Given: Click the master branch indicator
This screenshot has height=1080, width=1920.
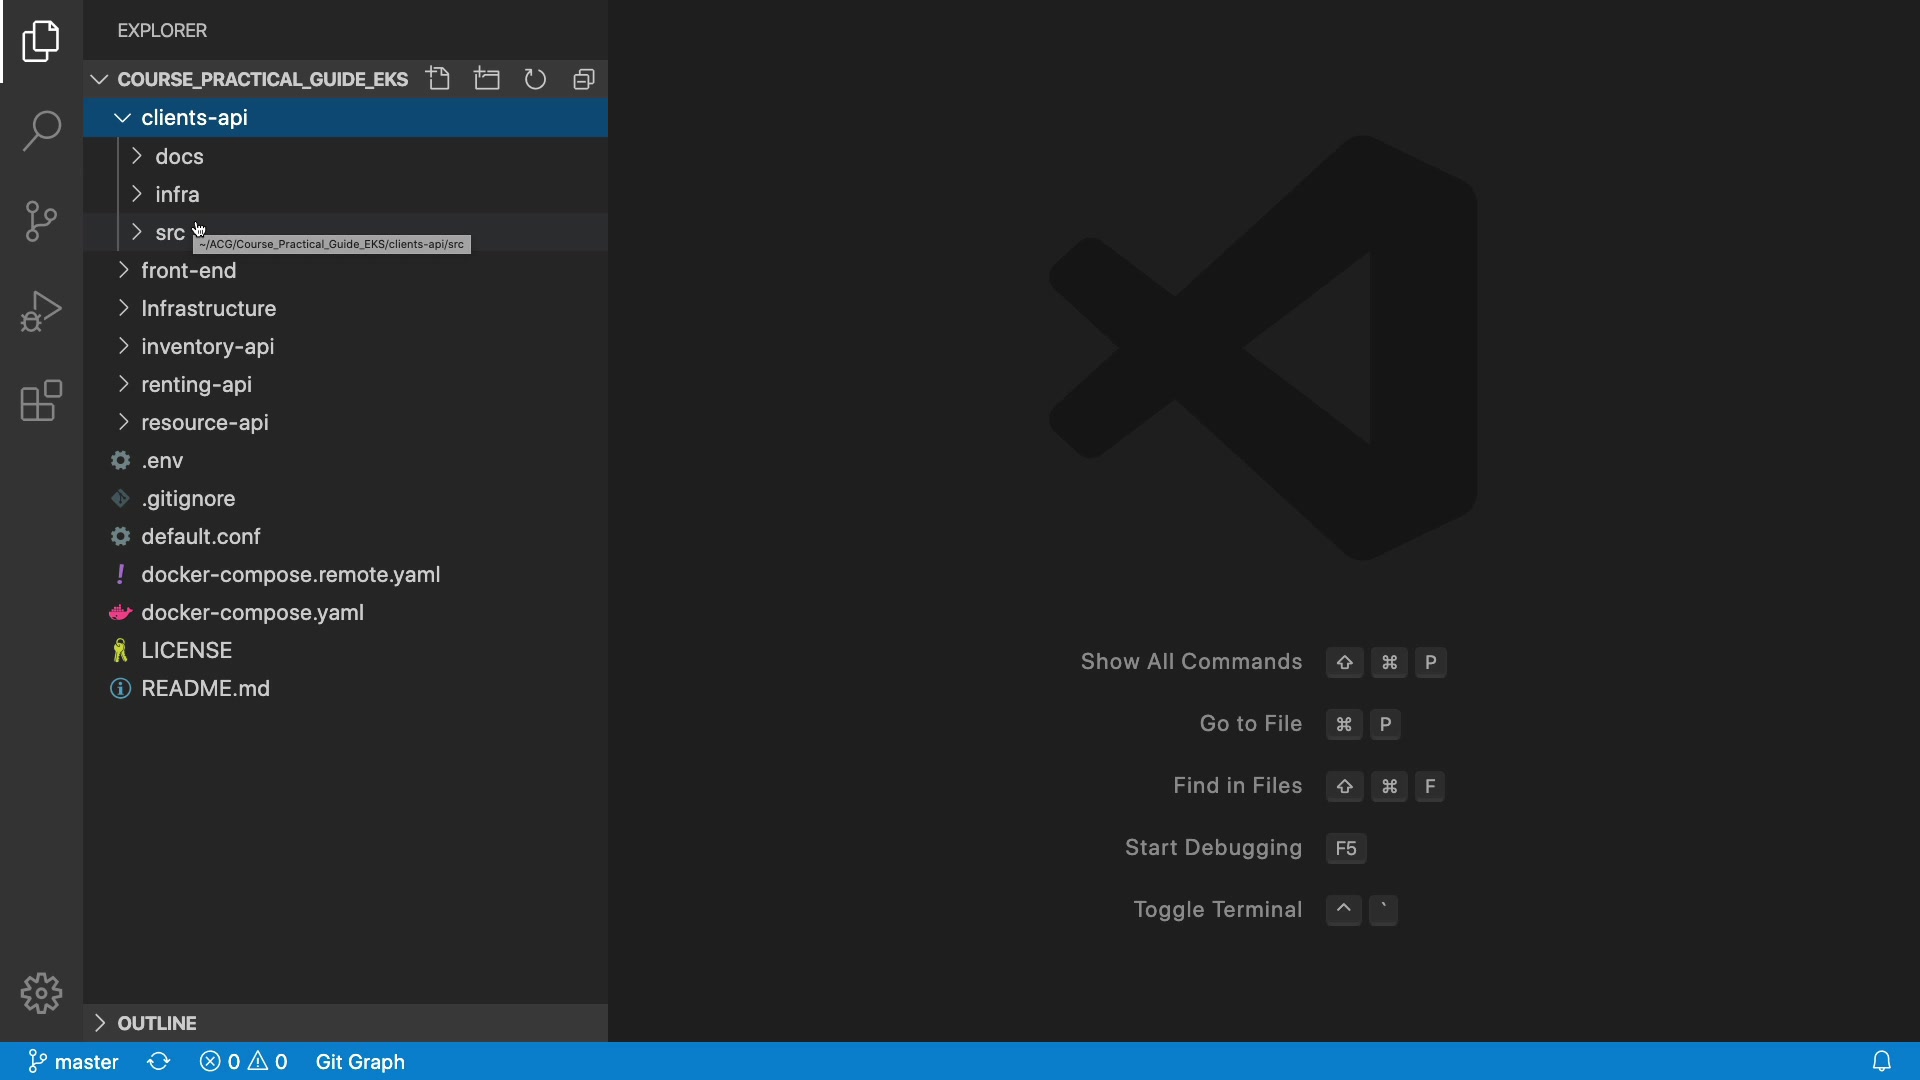Looking at the screenshot, I should tap(74, 1062).
